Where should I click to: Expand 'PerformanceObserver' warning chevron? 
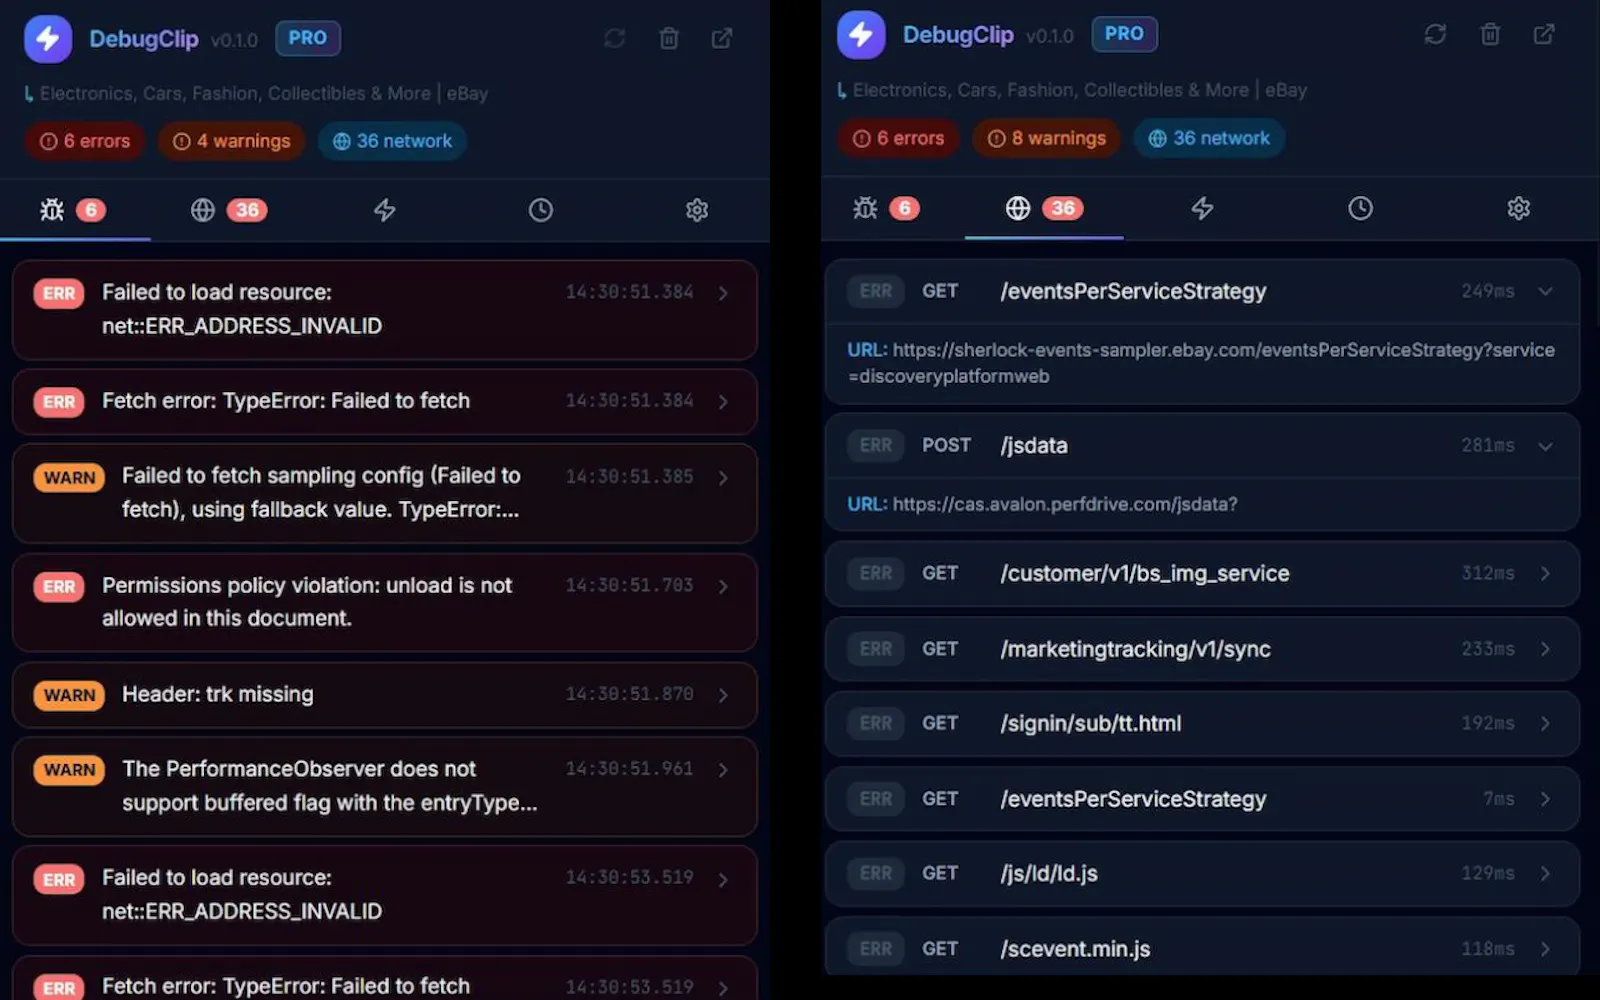tap(723, 770)
